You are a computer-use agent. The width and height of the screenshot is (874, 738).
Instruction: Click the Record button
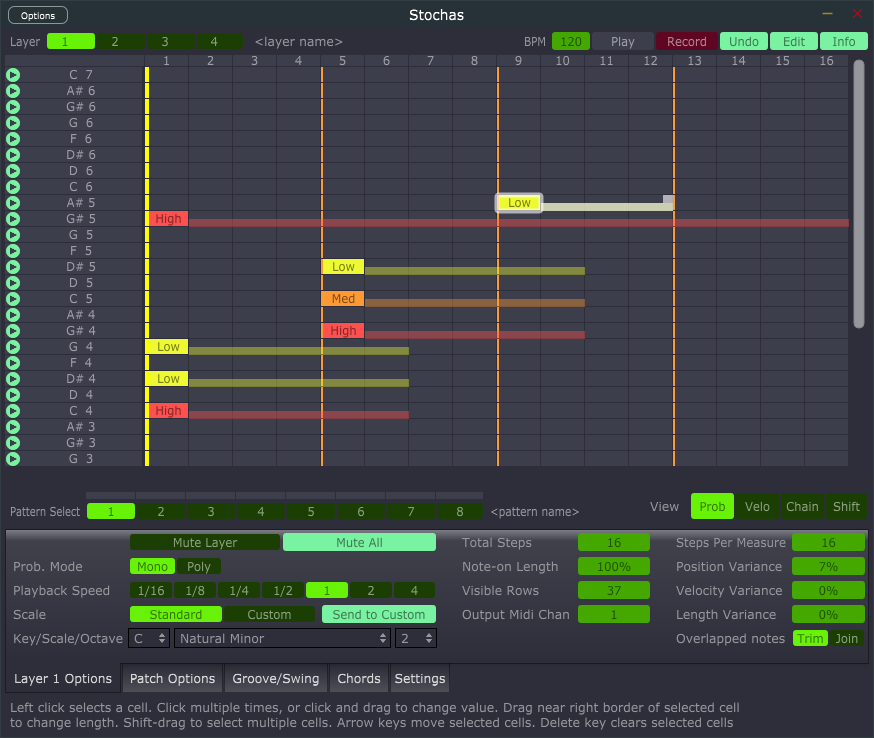(686, 42)
